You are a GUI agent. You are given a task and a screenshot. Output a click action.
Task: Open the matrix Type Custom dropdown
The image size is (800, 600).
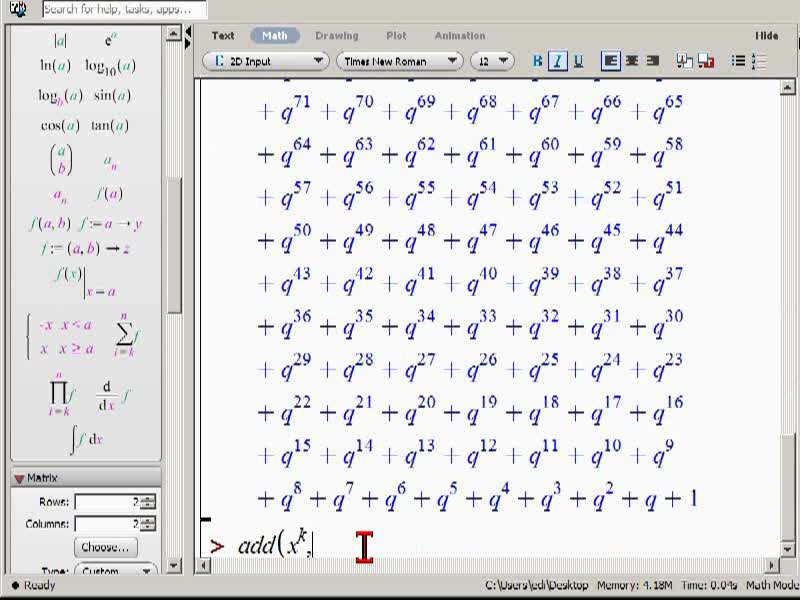click(116, 569)
